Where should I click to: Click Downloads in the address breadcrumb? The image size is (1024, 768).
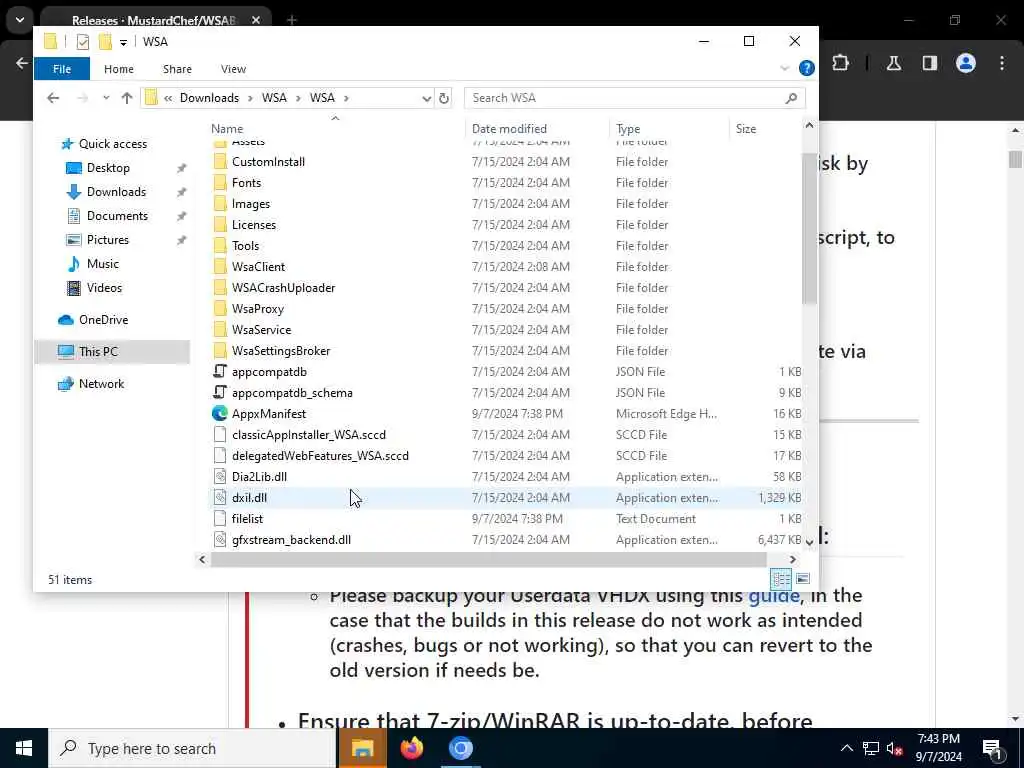pyautogui.click(x=209, y=97)
